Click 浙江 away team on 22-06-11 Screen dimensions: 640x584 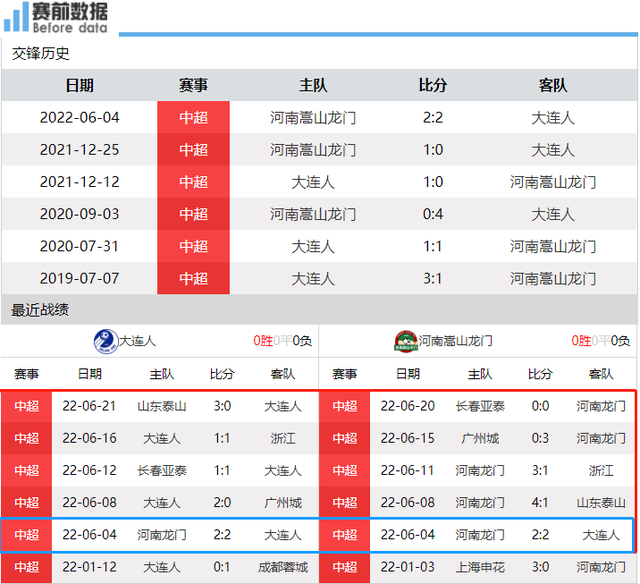[601, 471]
